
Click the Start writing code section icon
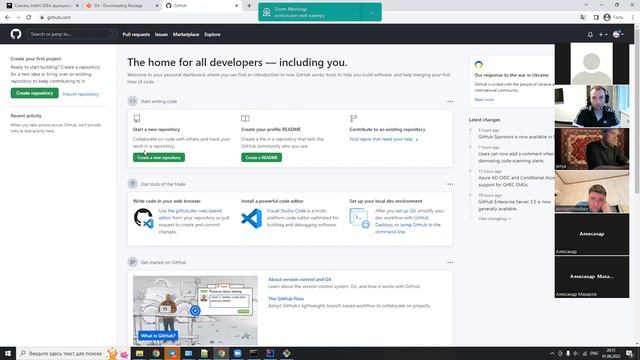point(133,101)
